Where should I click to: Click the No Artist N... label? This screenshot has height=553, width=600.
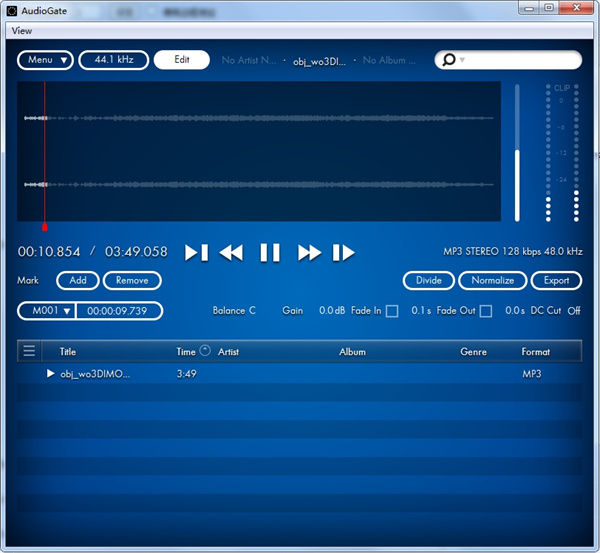pos(249,60)
